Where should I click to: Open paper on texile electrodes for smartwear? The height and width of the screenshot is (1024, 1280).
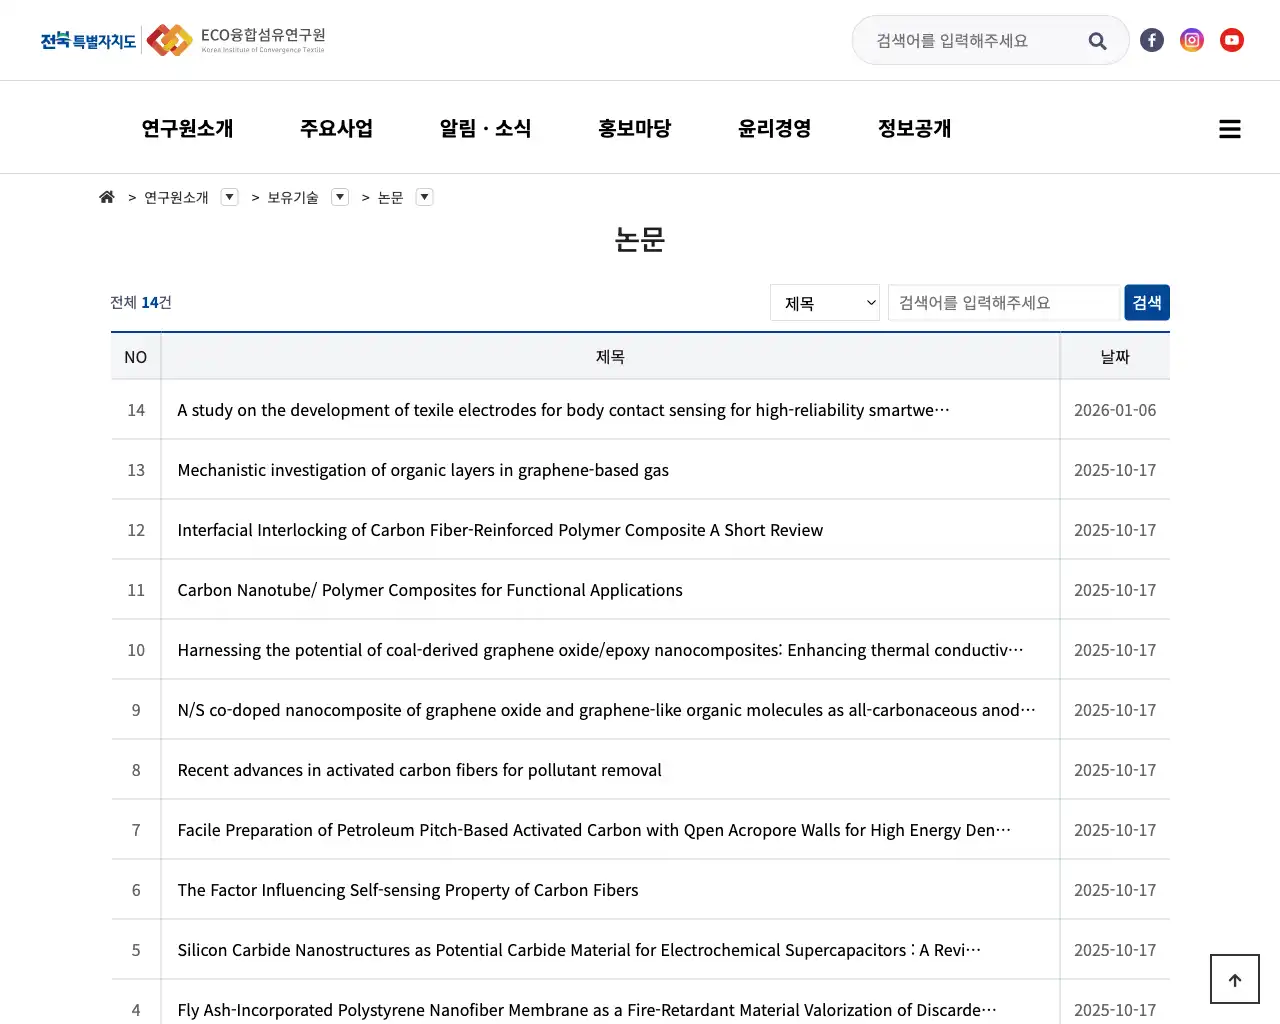click(x=563, y=410)
